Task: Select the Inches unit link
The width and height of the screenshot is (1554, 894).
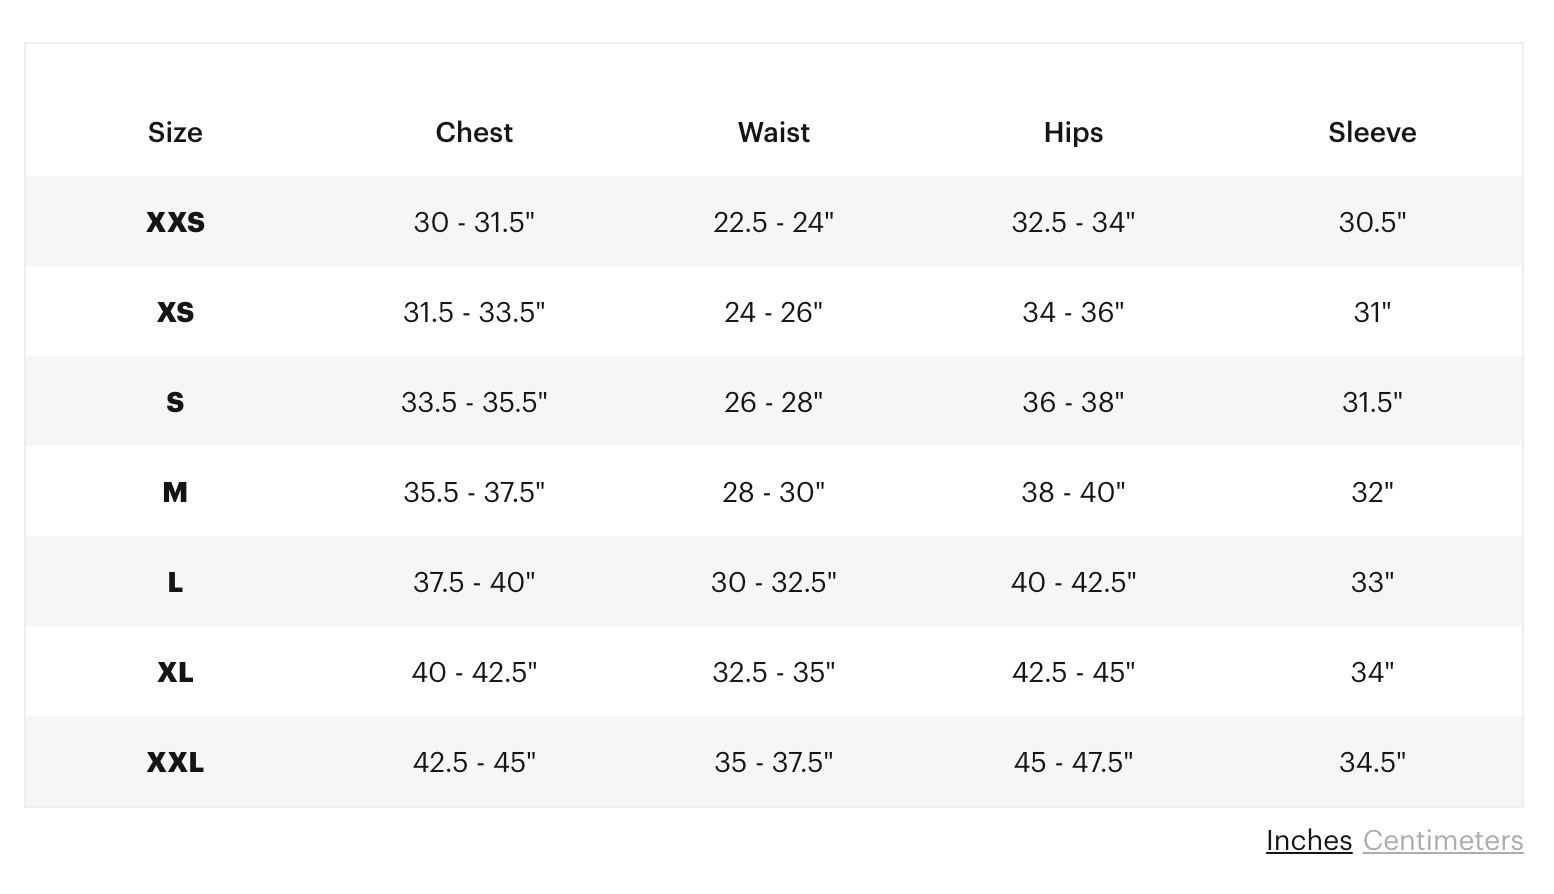Action: [1308, 841]
